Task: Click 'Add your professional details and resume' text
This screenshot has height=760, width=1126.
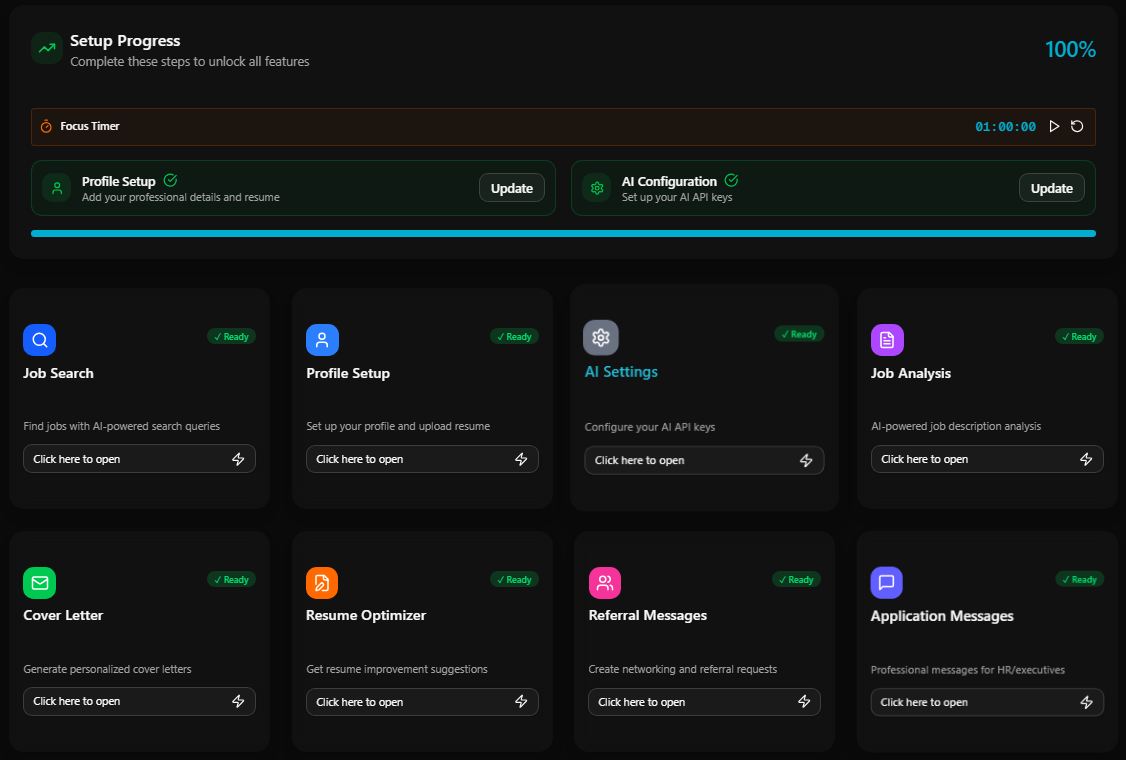Action: tap(181, 197)
